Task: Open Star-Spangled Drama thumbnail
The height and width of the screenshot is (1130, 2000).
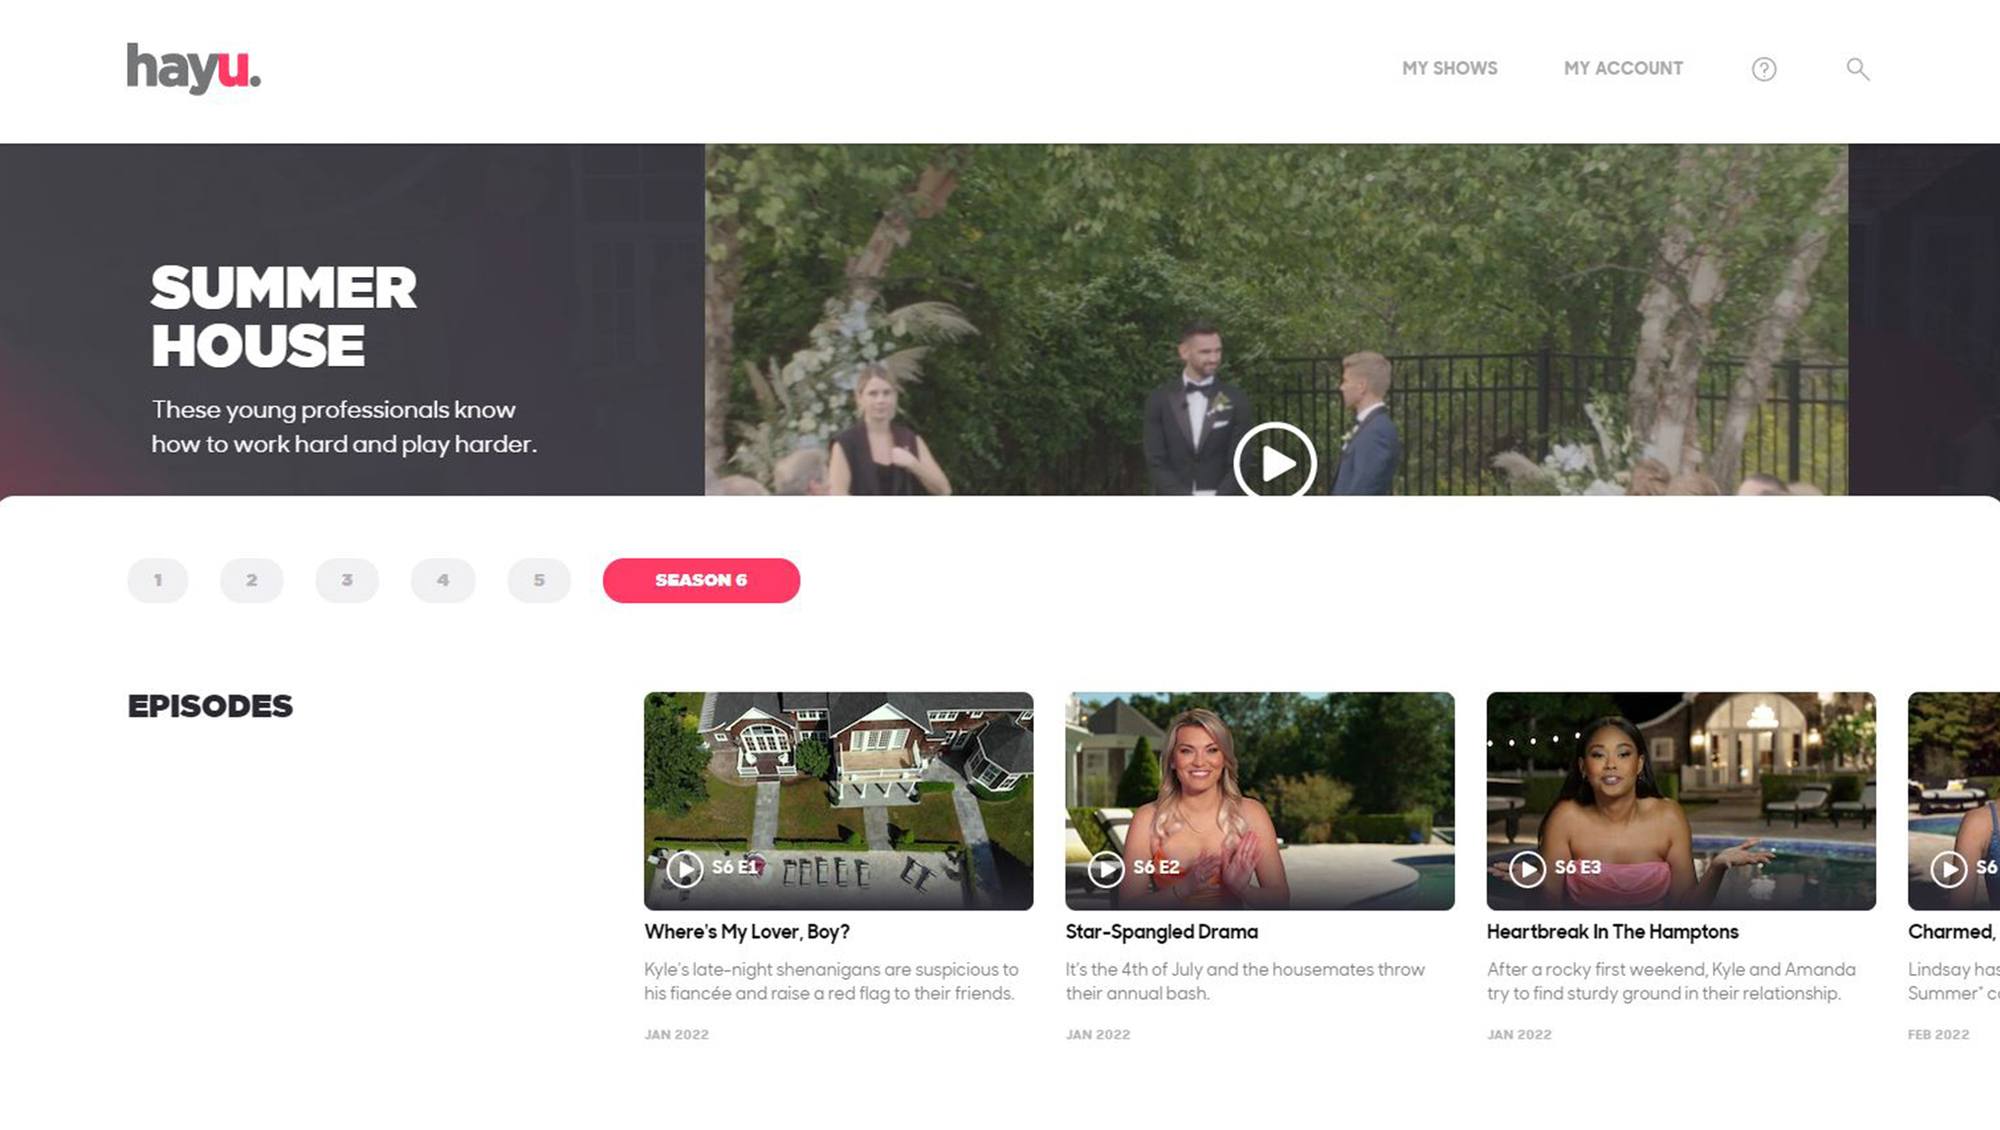Action: (x=1260, y=800)
